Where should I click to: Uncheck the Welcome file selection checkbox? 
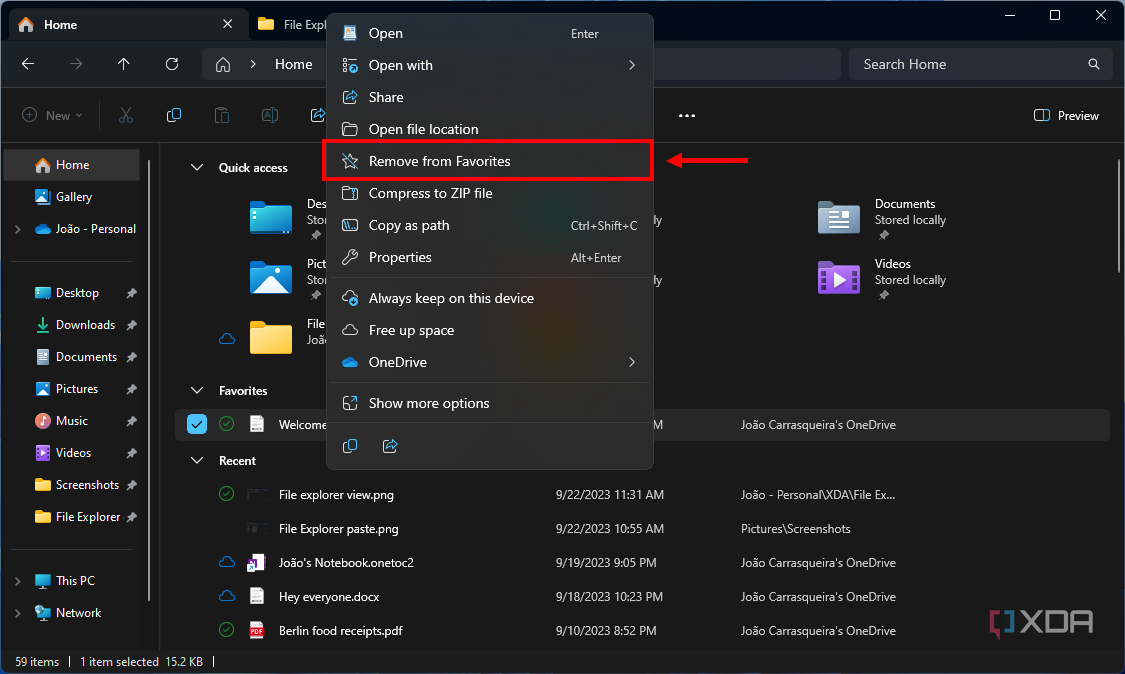(x=196, y=424)
